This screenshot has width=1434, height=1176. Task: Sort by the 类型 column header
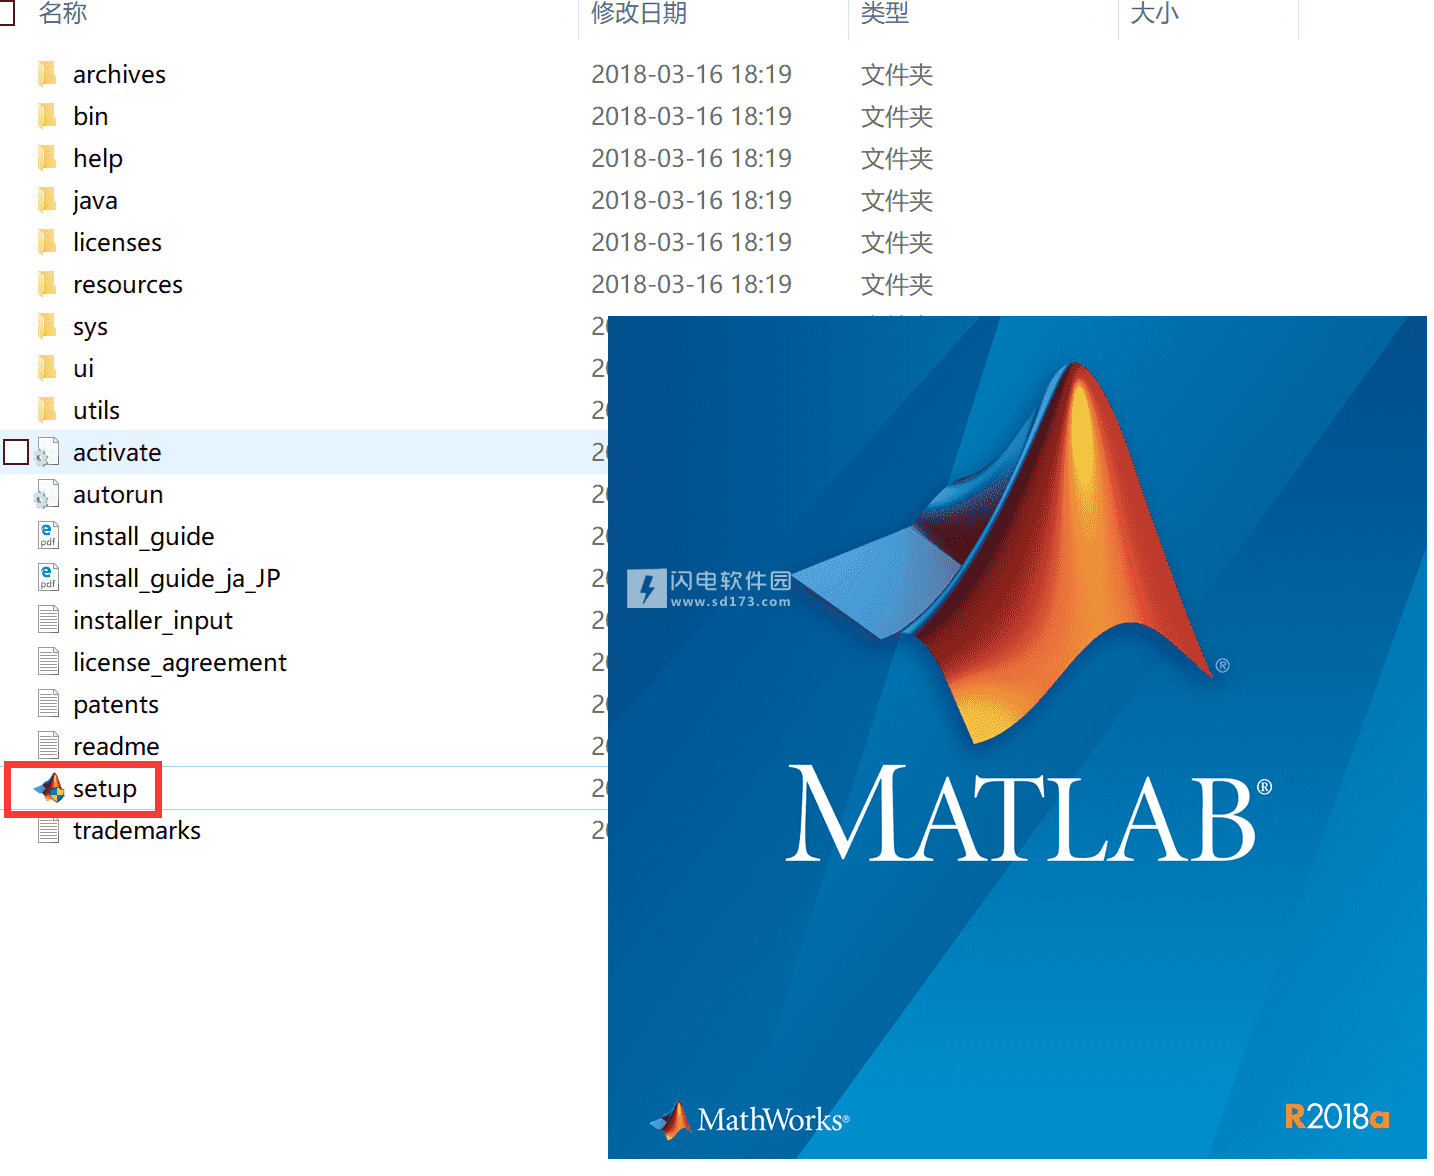point(885,13)
